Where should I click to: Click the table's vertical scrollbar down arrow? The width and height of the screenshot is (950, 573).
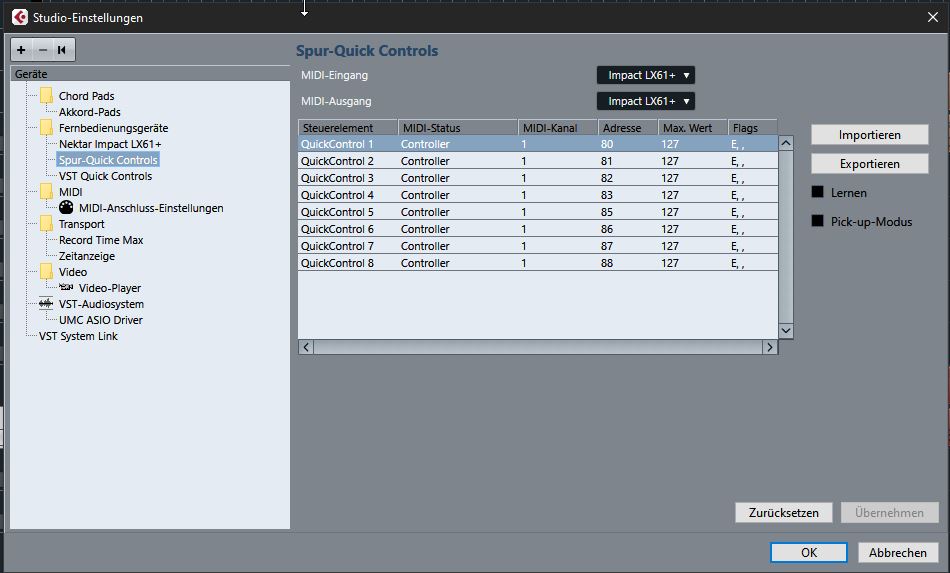(785, 330)
